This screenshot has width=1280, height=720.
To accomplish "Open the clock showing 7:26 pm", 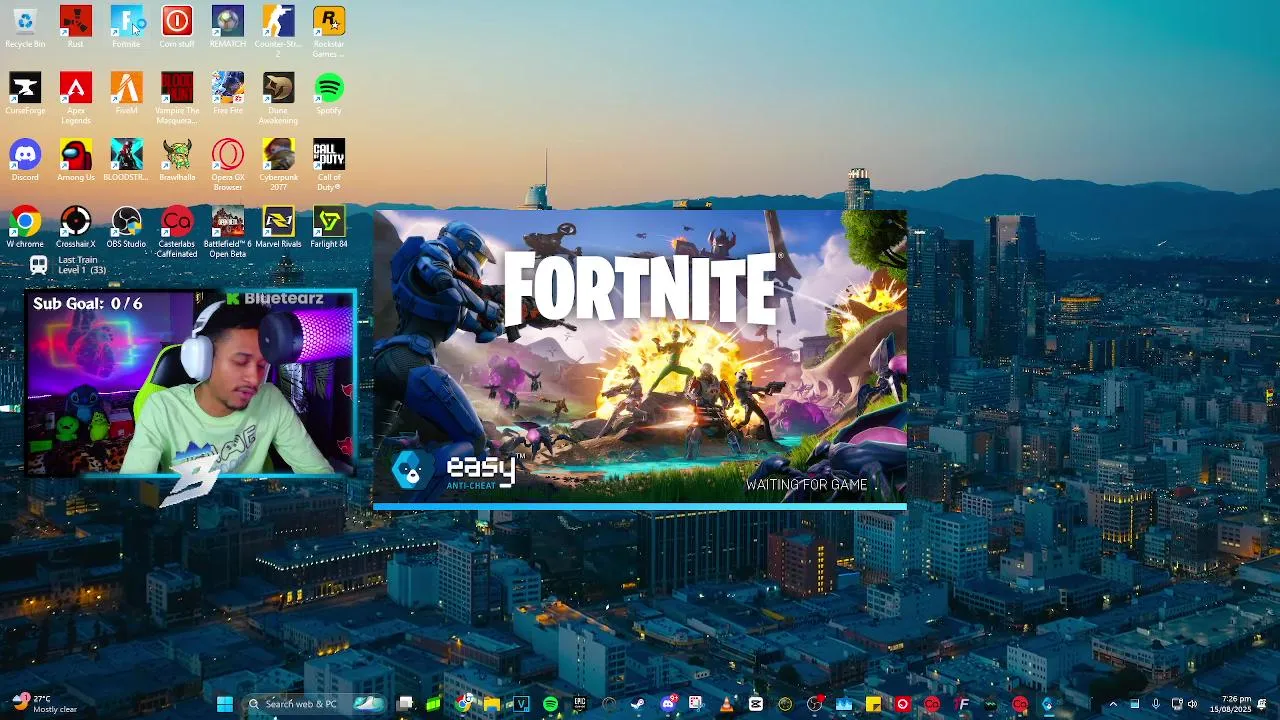I will (x=1230, y=704).
